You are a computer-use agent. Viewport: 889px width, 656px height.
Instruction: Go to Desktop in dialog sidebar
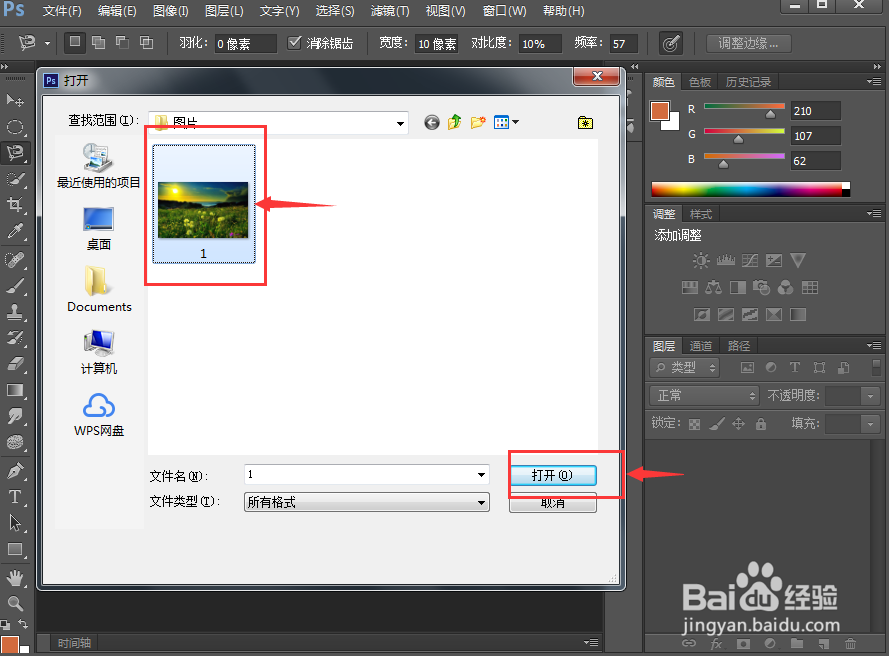99,228
